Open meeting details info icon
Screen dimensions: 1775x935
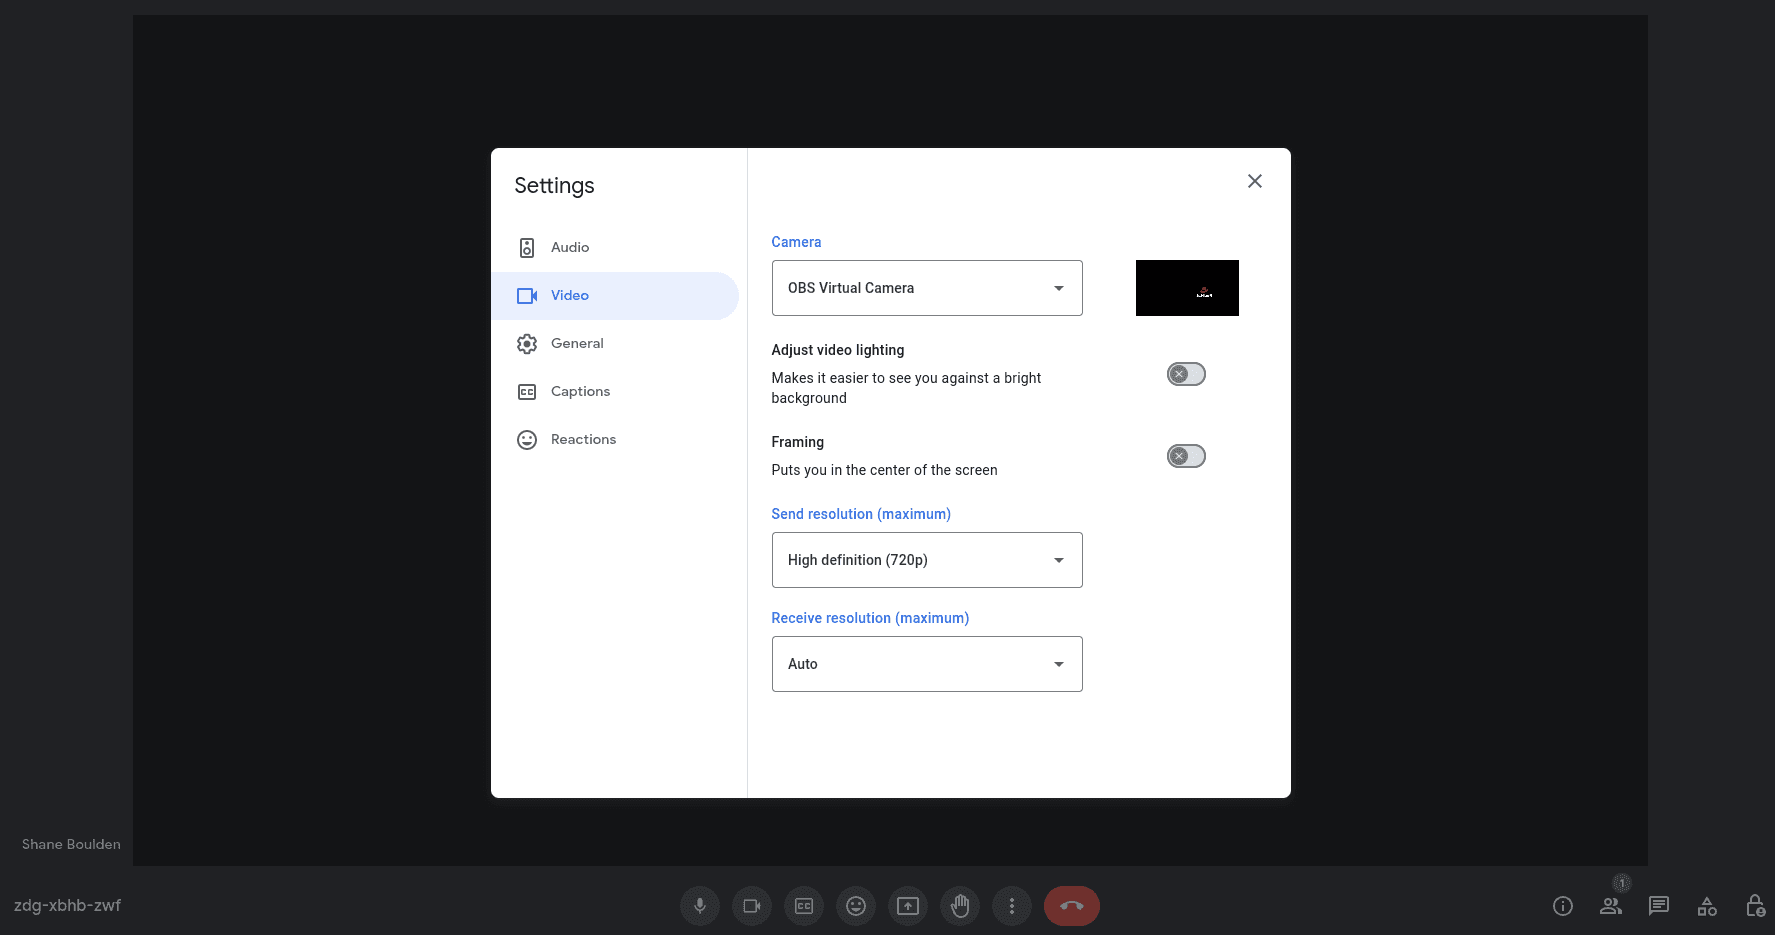point(1563,906)
